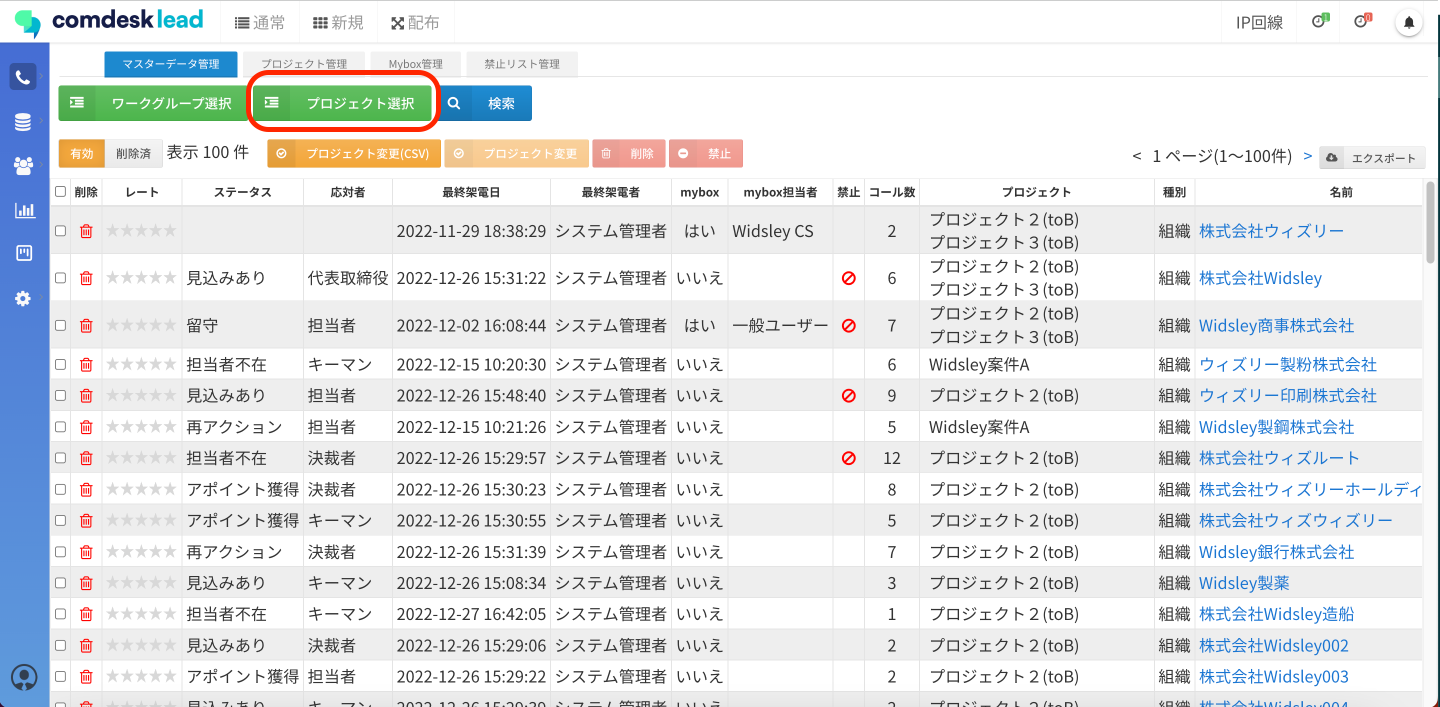Screen dimensions: 1440x707
Task: Click the エクスポート export button
Action: click(x=1373, y=158)
